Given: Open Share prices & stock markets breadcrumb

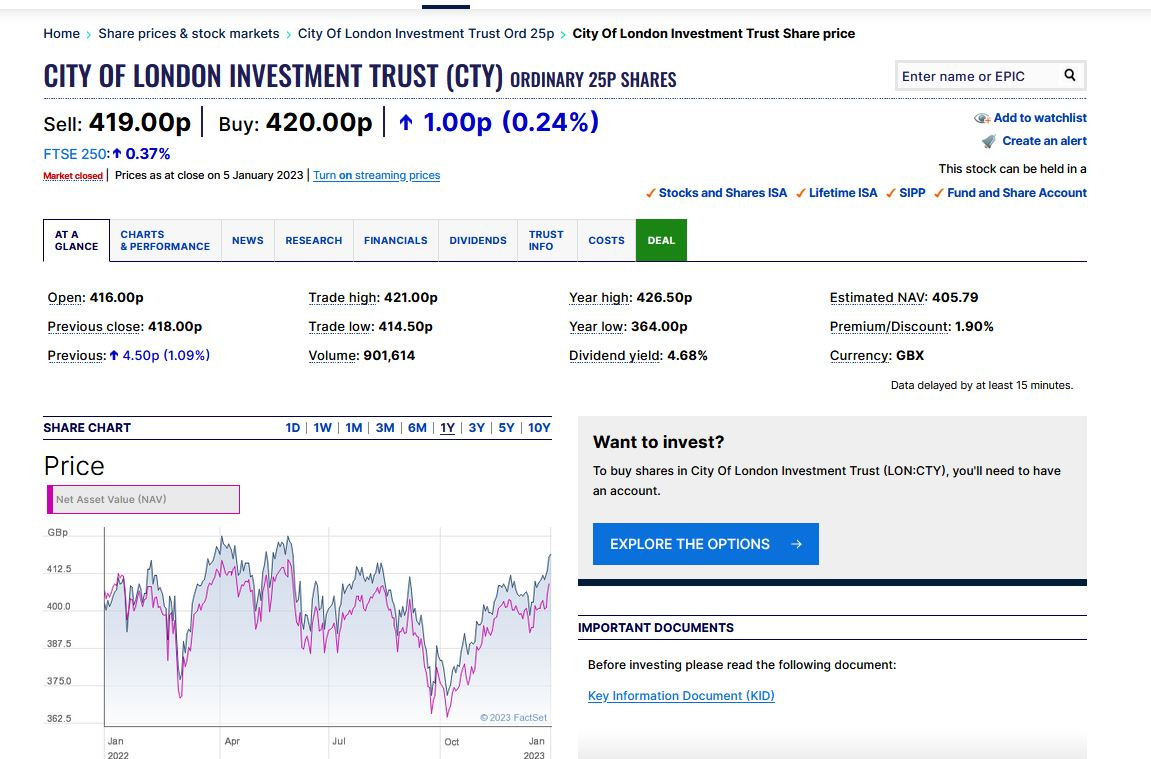Looking at the screenshot, I should (x=189, y=34).
